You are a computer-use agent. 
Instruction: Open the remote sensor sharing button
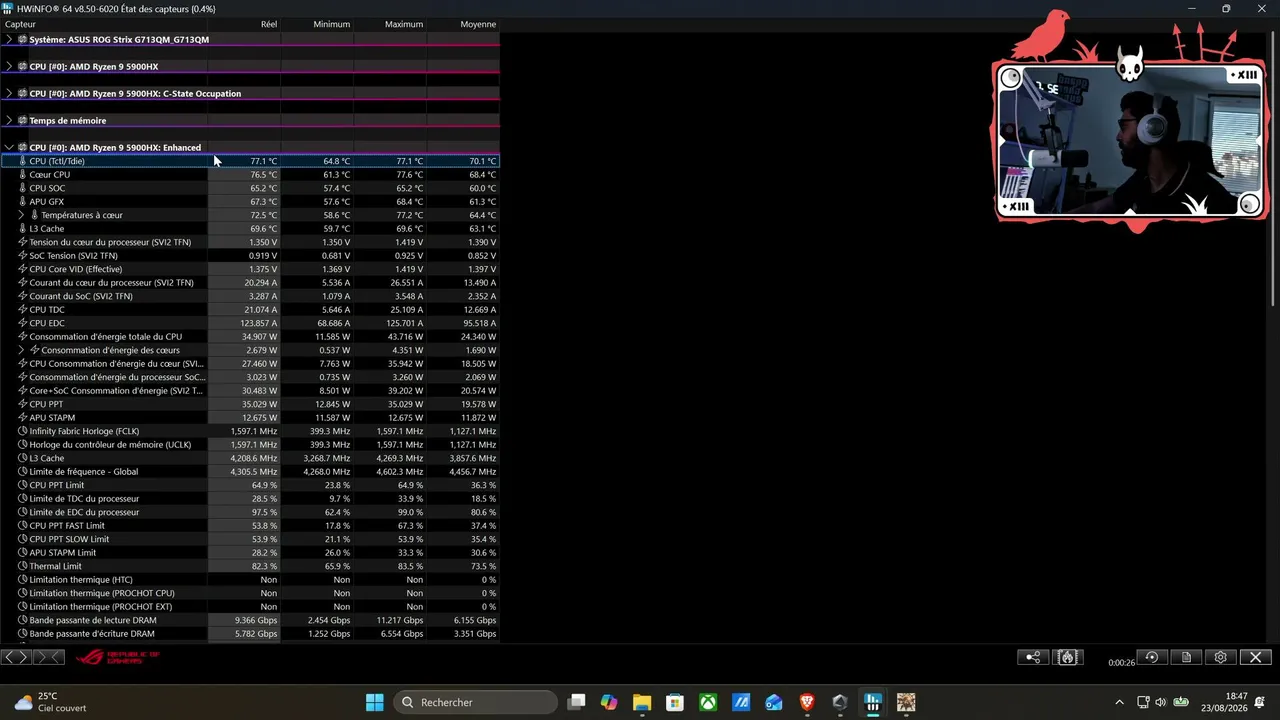click(x=1033, y=657)
